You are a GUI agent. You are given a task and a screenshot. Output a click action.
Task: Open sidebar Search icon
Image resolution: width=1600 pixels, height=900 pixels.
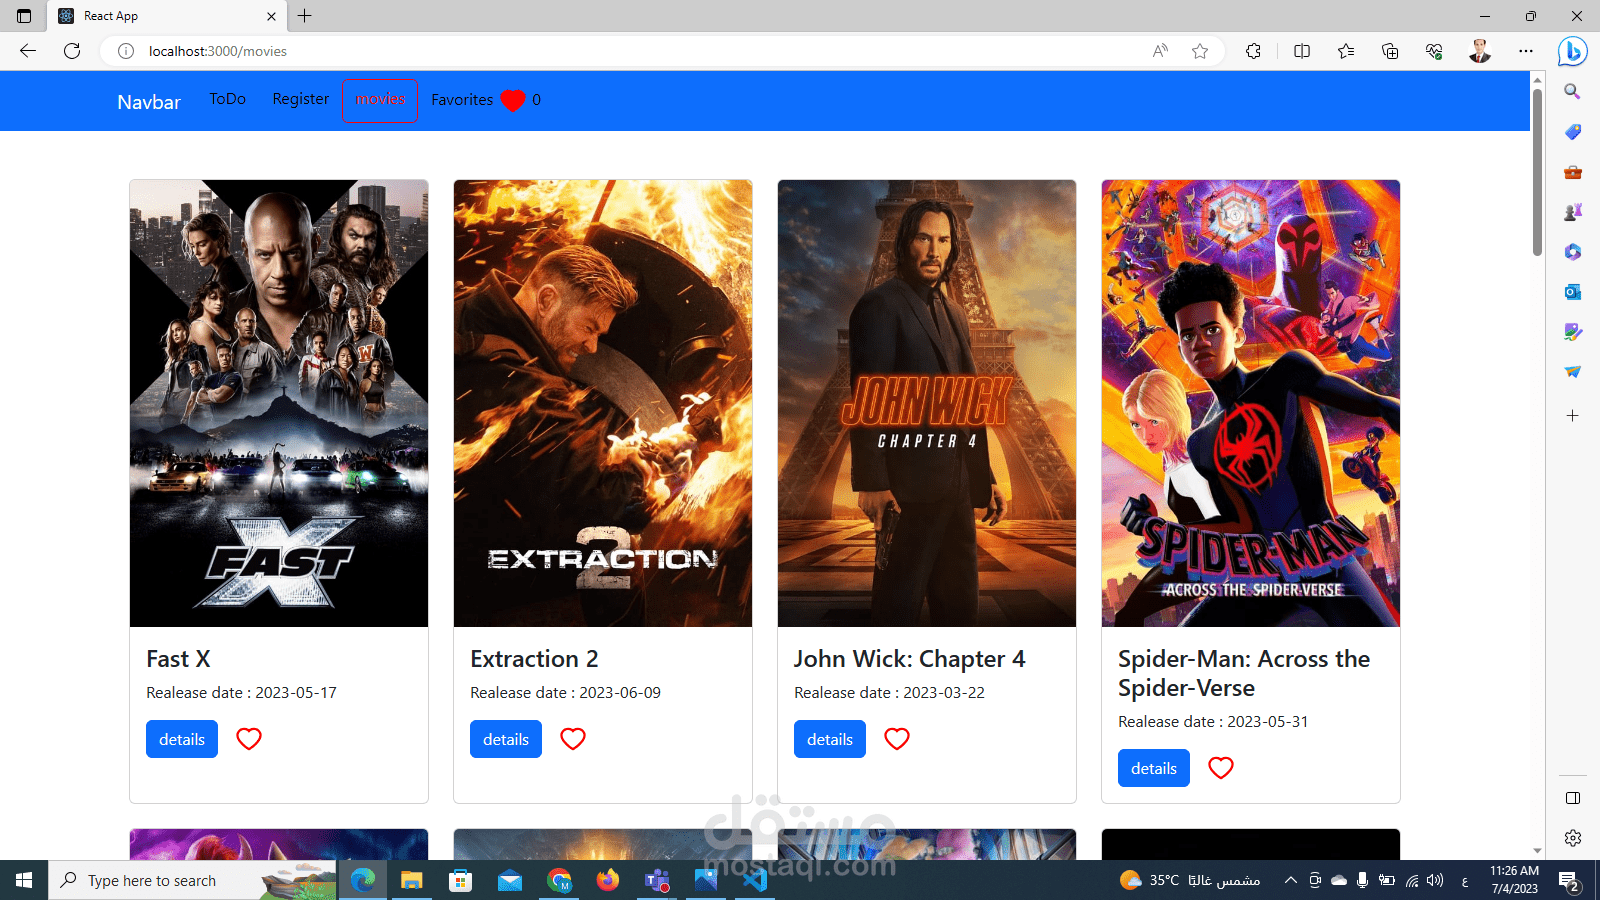pos(1573,92)
